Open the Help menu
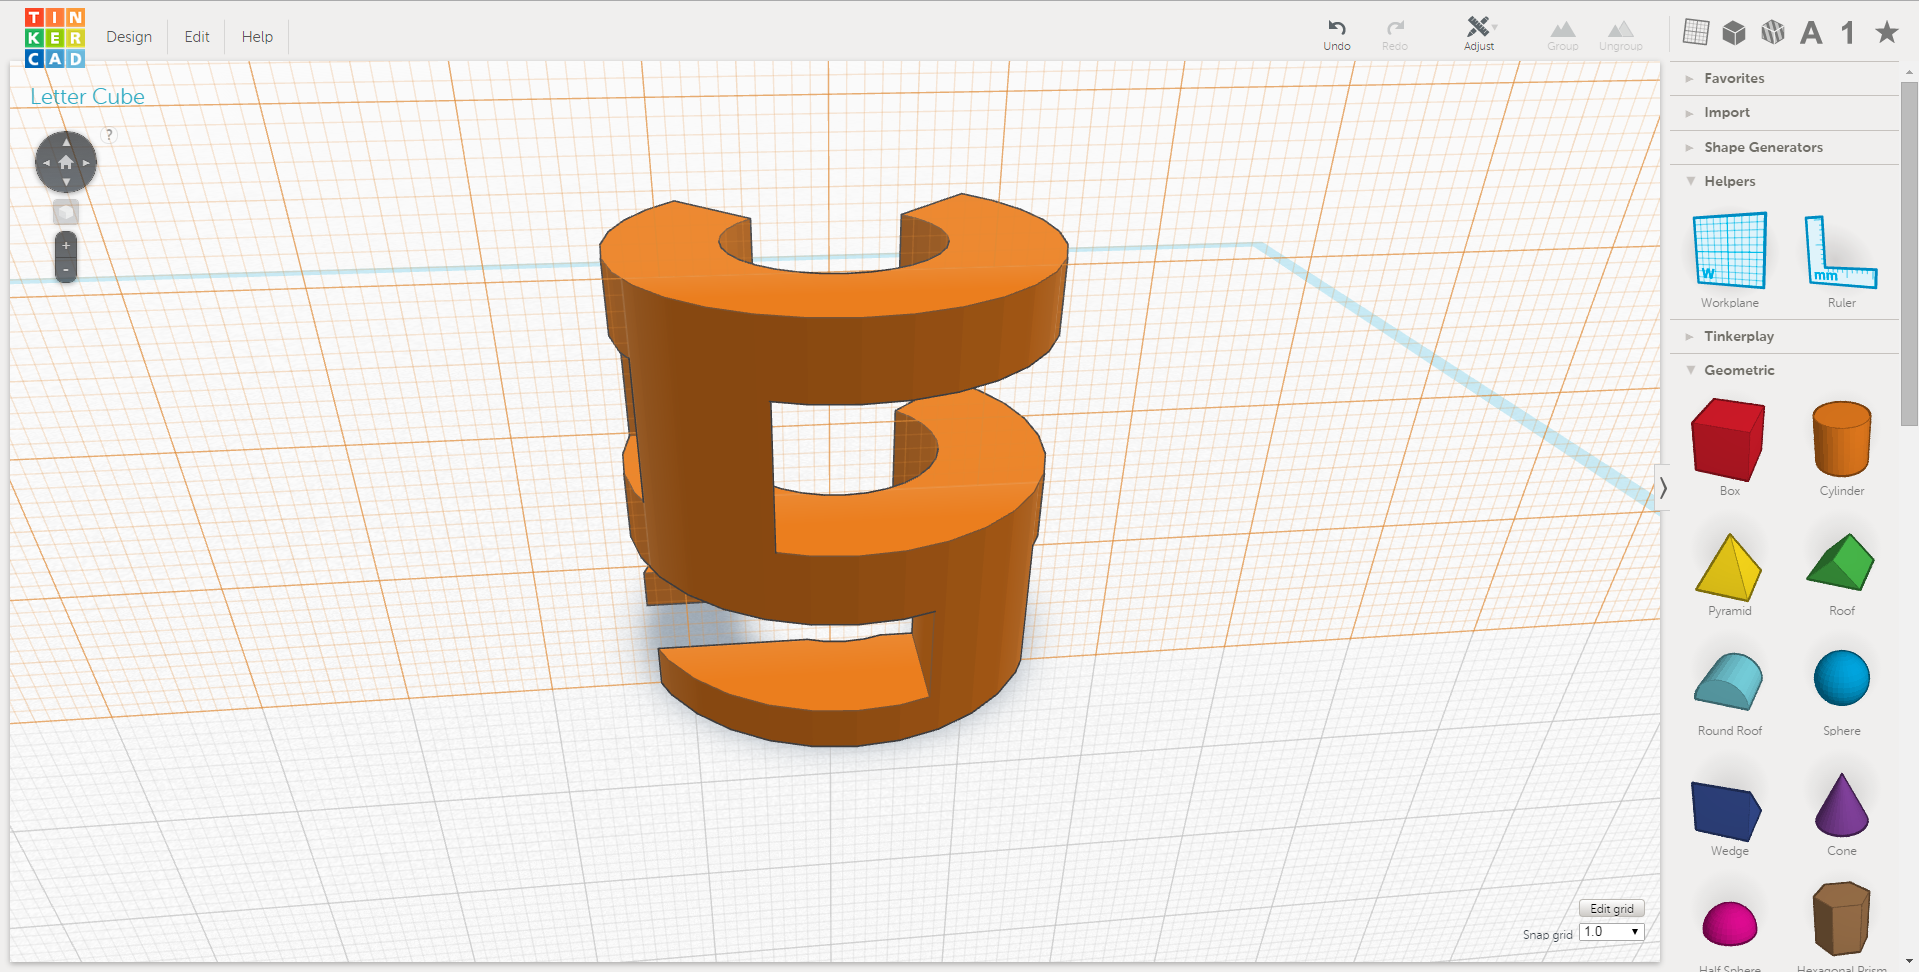This screenshot has width=1919, height=972. click(256, 36)
